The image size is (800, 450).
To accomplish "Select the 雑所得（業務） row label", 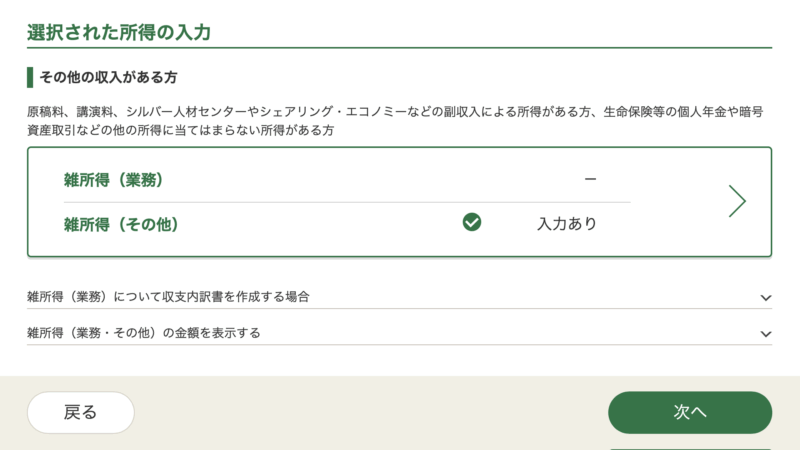I will pos(113,180).
